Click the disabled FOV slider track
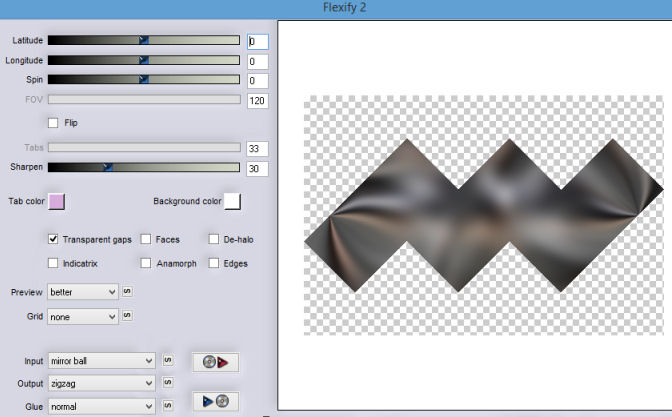Screen dimensions: 672x417 pyautogui.click(x=144, y=99)
